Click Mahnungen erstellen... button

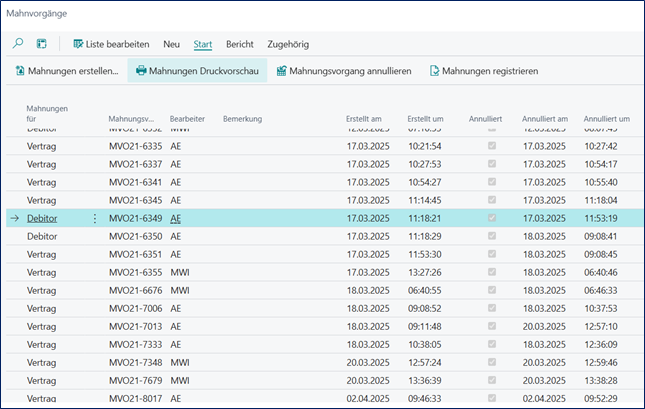coord(67,71)
